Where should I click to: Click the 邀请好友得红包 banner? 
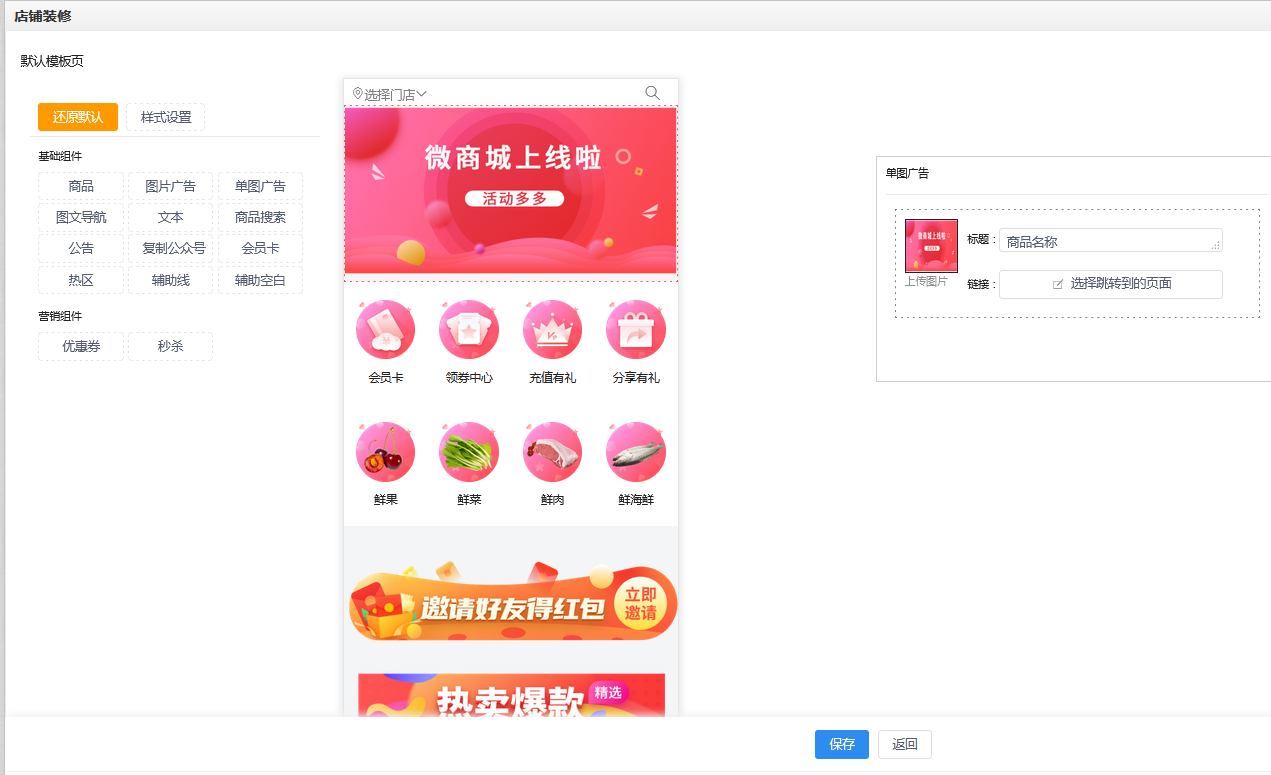pyautogui.click(x=513, y=603)
